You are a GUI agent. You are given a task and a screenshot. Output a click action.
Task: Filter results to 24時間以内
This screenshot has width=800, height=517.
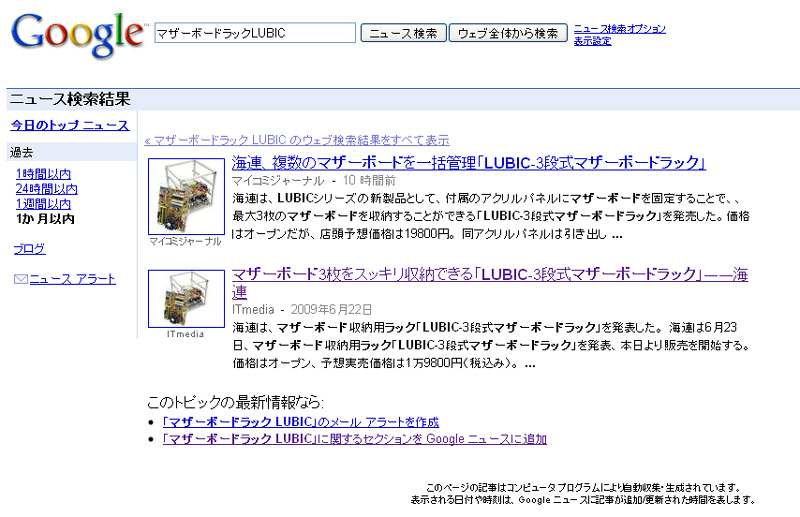[46, 189]
